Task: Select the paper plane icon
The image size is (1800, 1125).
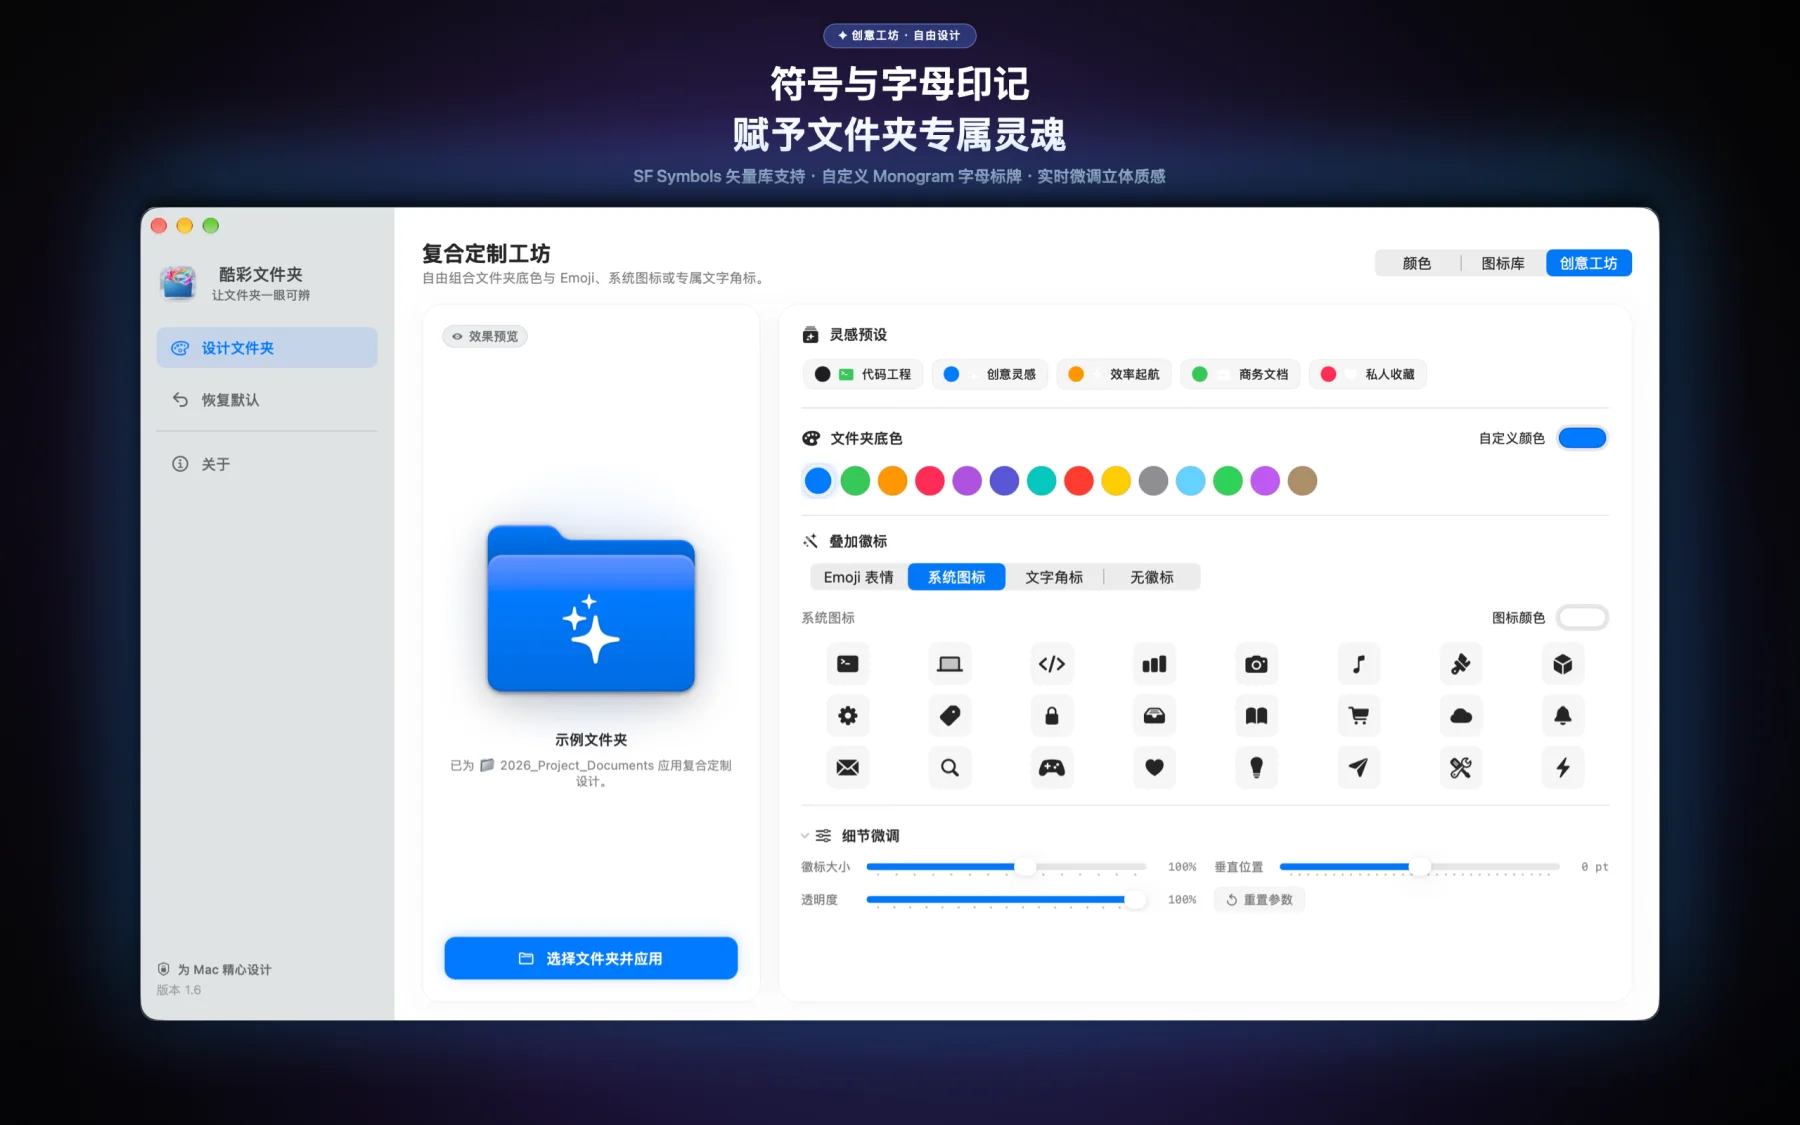Action: pos(1358,768)
